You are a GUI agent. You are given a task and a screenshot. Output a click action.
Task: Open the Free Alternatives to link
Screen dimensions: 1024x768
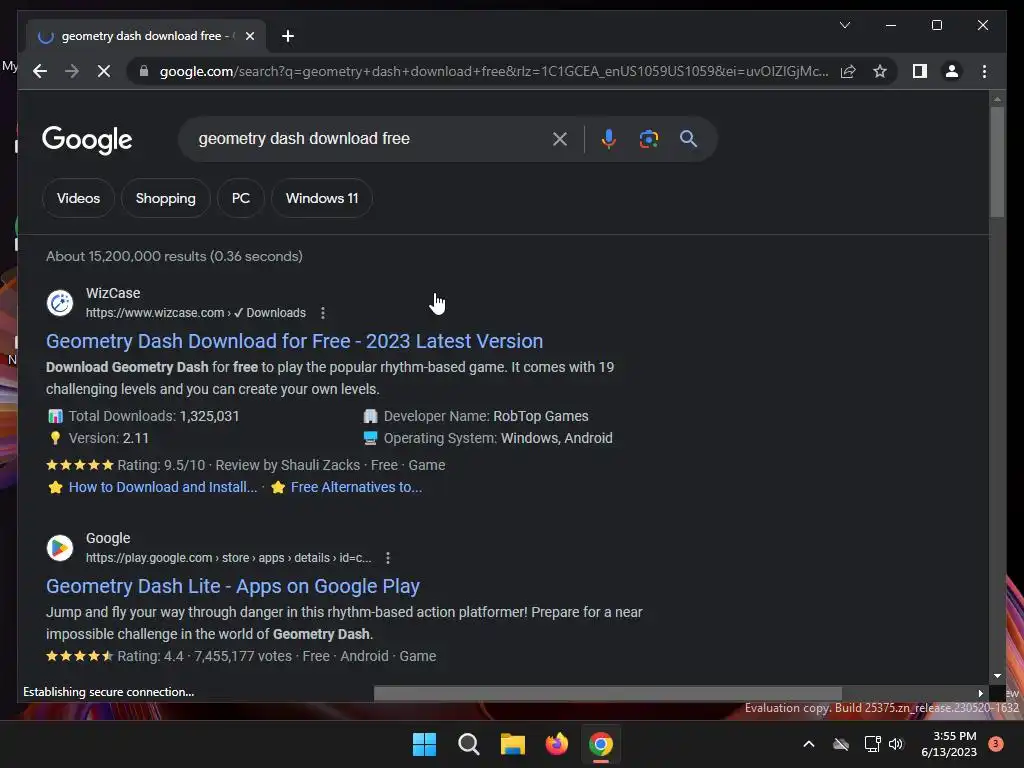coord(356,487)
